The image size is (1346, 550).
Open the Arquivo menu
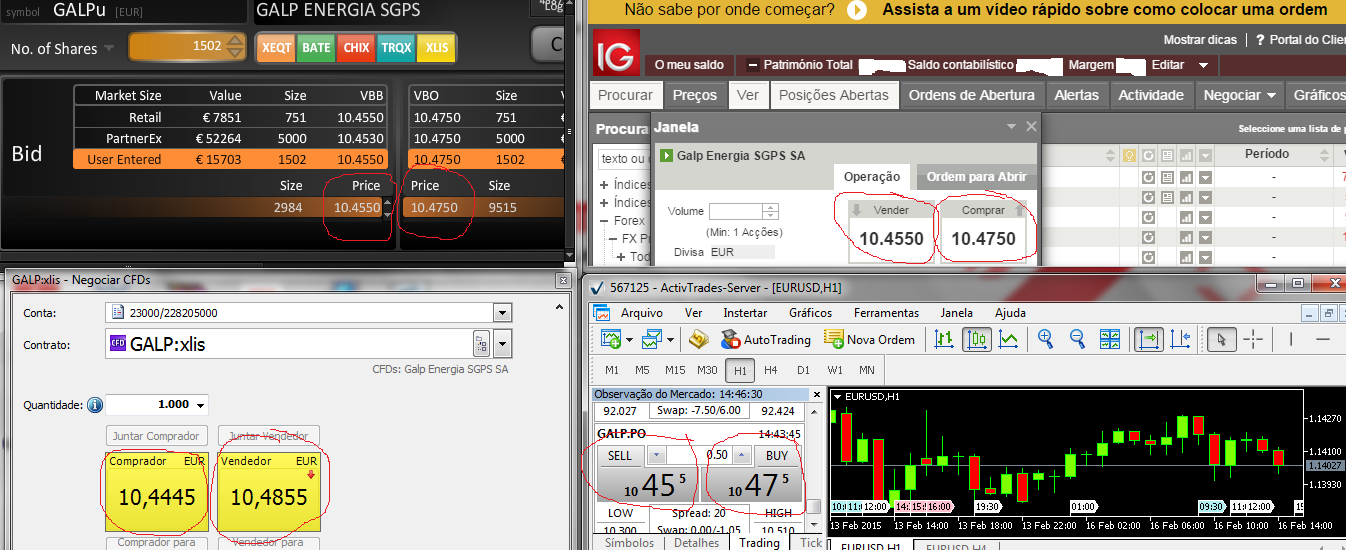pos(641,312)
